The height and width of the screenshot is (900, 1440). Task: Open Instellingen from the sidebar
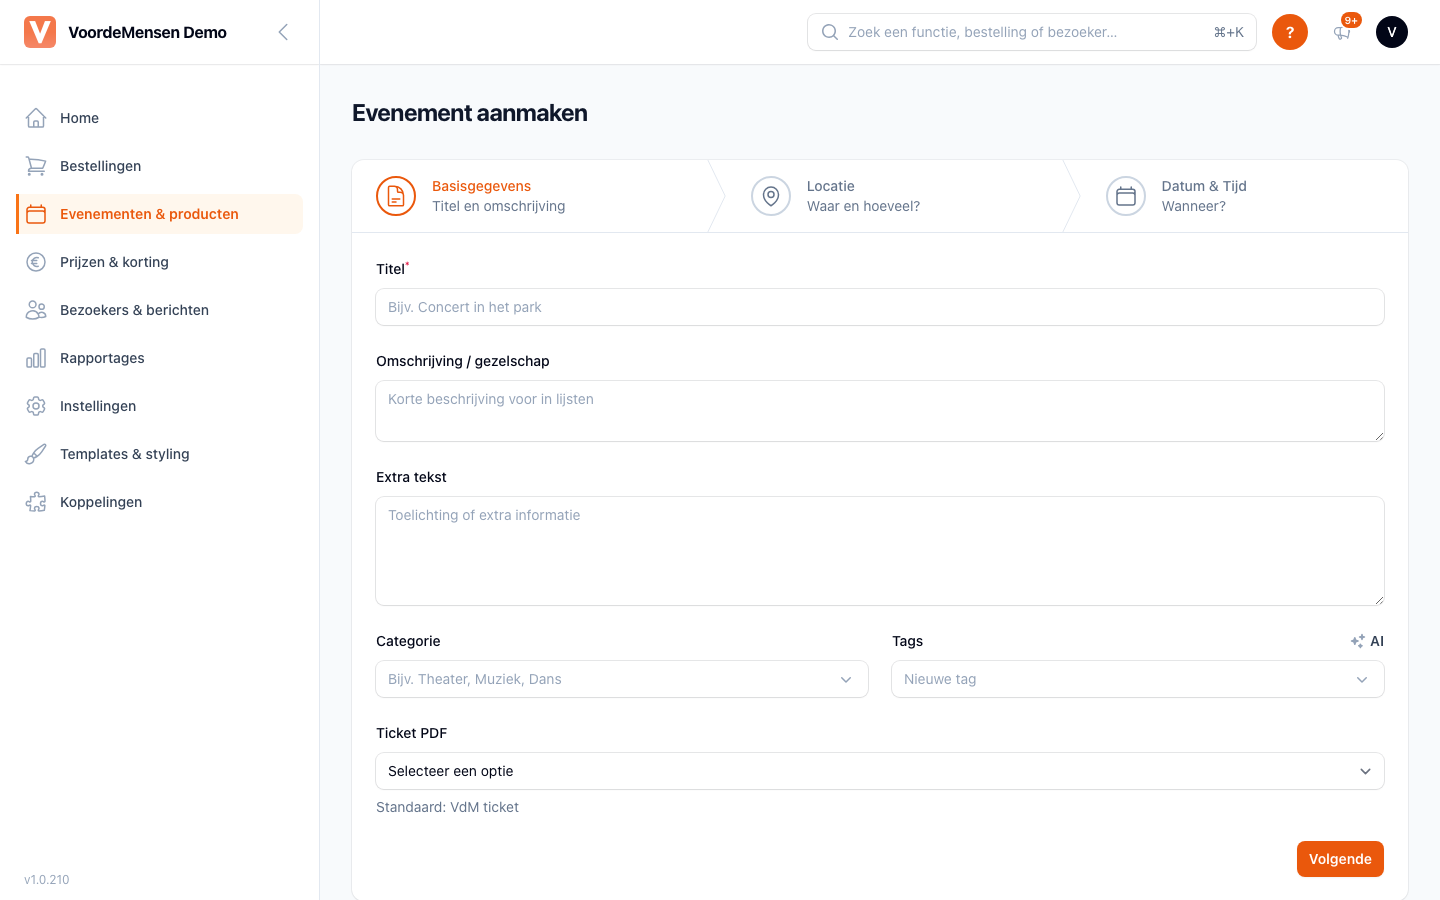pyautogui.click(x=160, y=406)
